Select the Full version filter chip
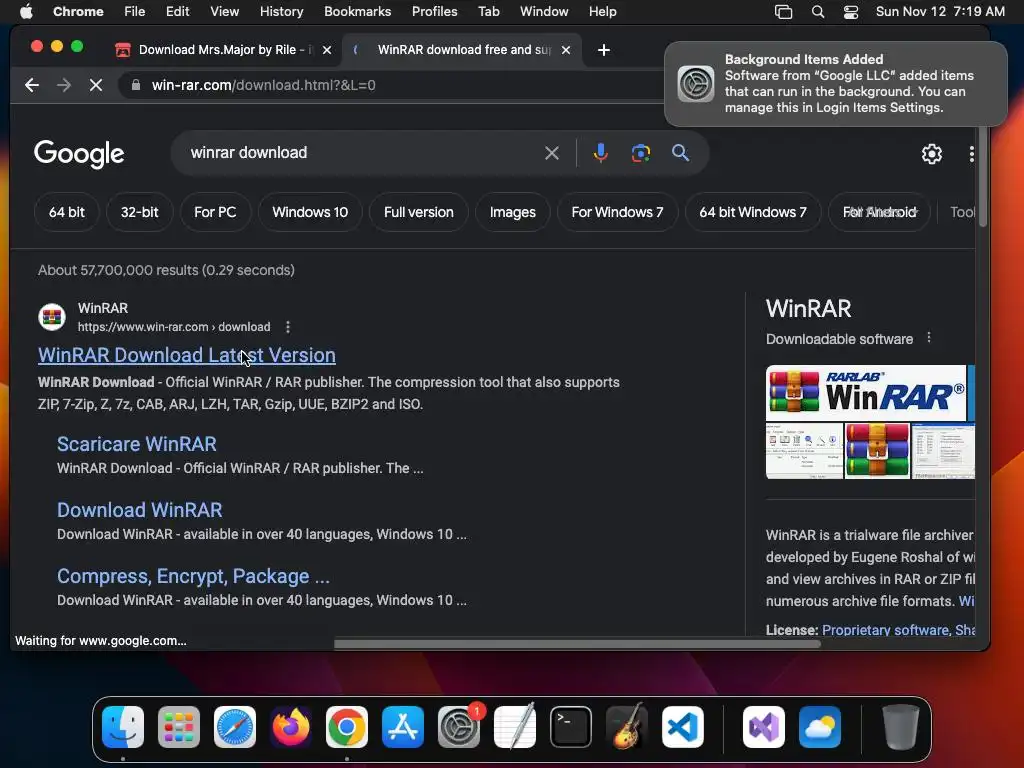 tap(419, 212)
